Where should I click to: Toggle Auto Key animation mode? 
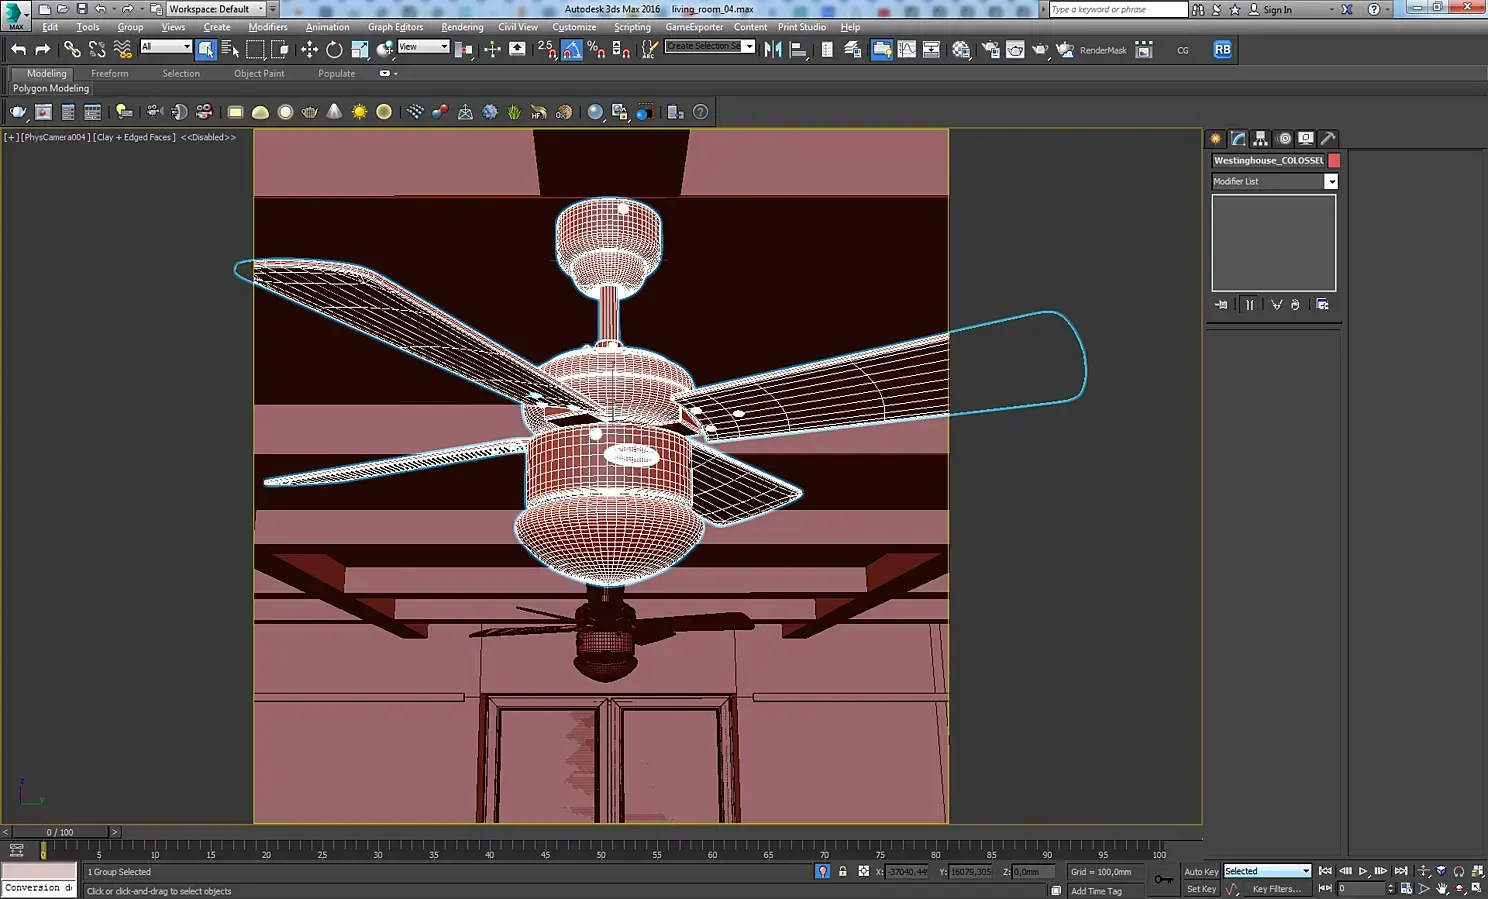1201,872
